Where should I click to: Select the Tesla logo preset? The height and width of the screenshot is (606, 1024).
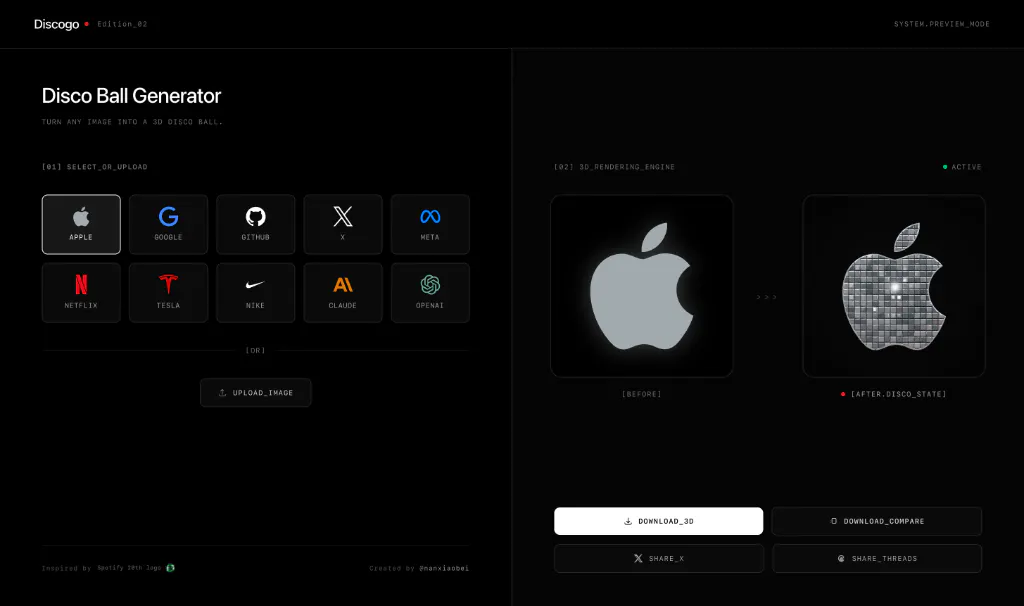click(x=168, y=293)
